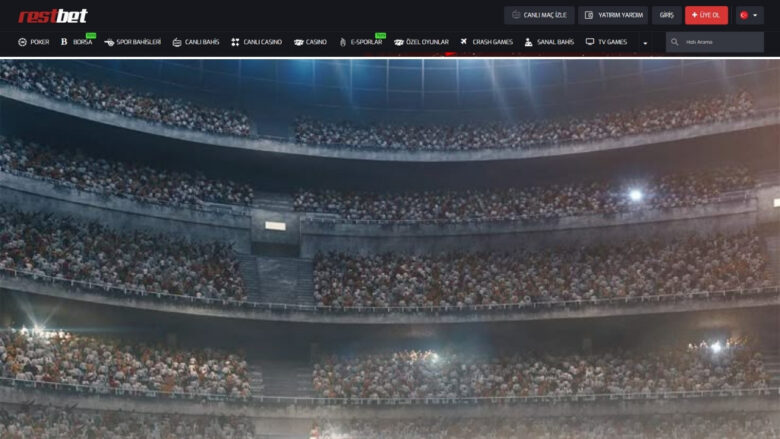Click the Canlı Maç İzle button
Screen dimensions: 780x439
(x=539, y=15)
